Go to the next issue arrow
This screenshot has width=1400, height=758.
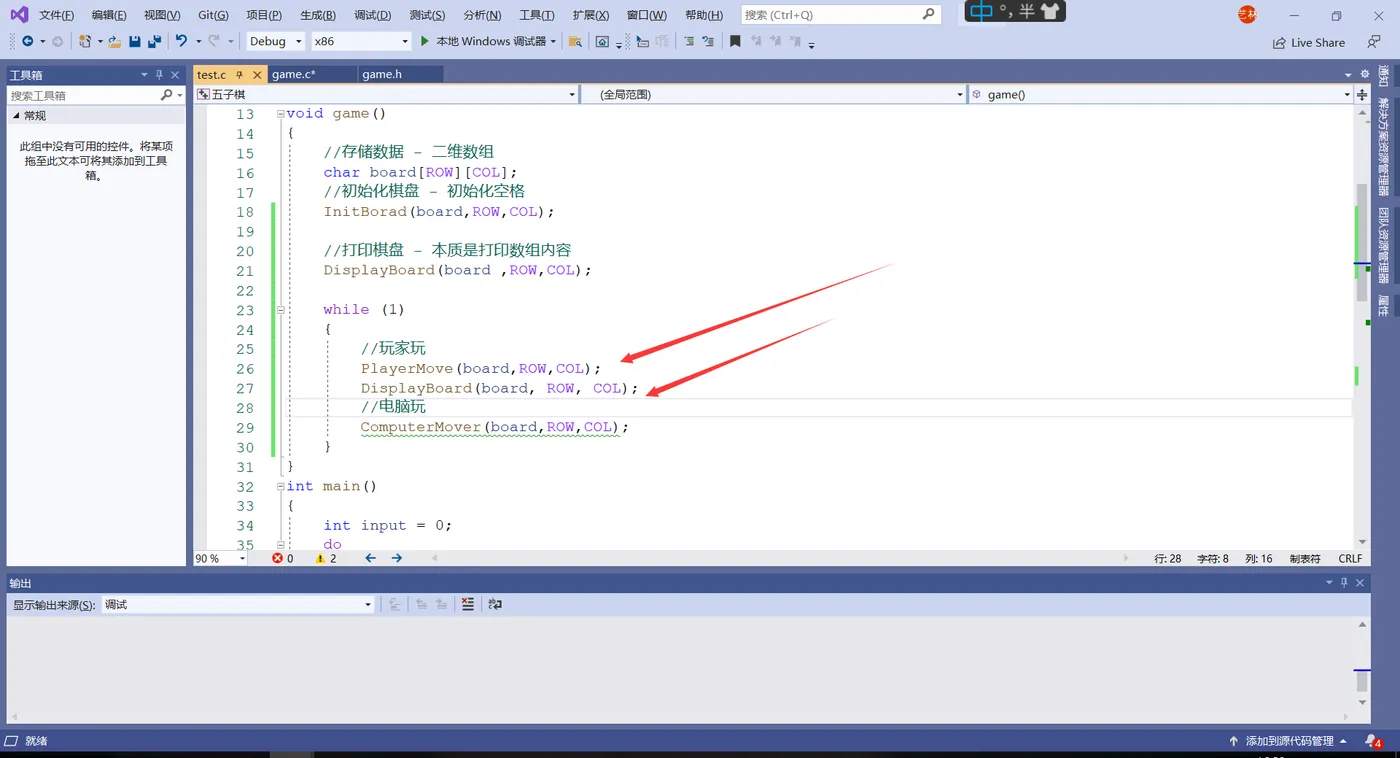[x=397, y=558]
